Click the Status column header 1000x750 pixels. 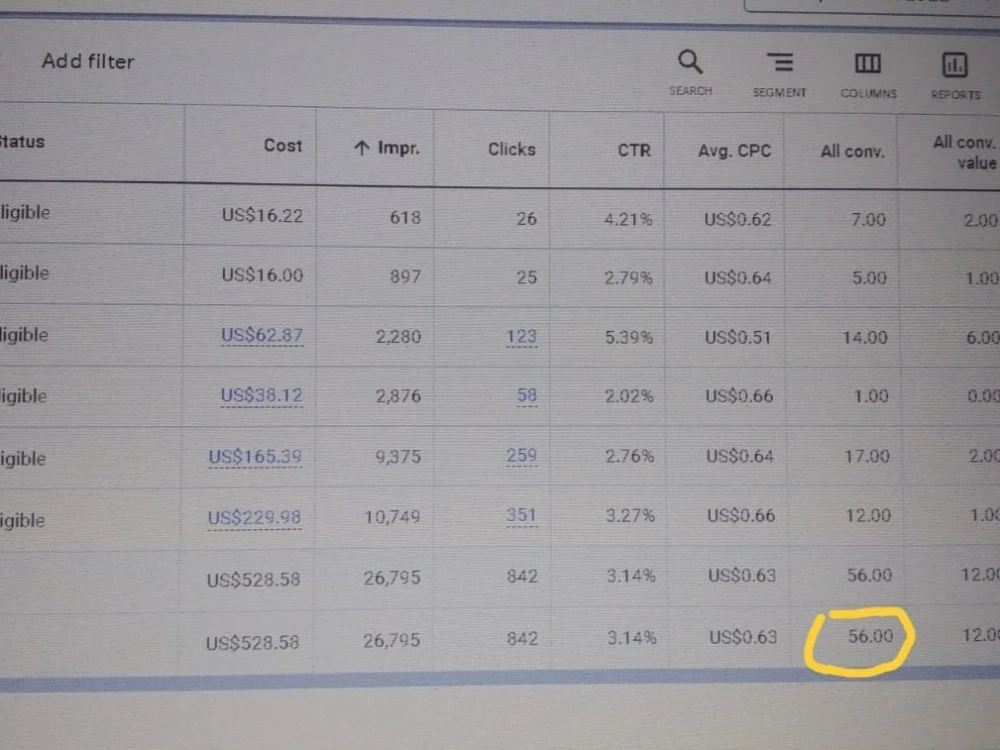[22, 142]
